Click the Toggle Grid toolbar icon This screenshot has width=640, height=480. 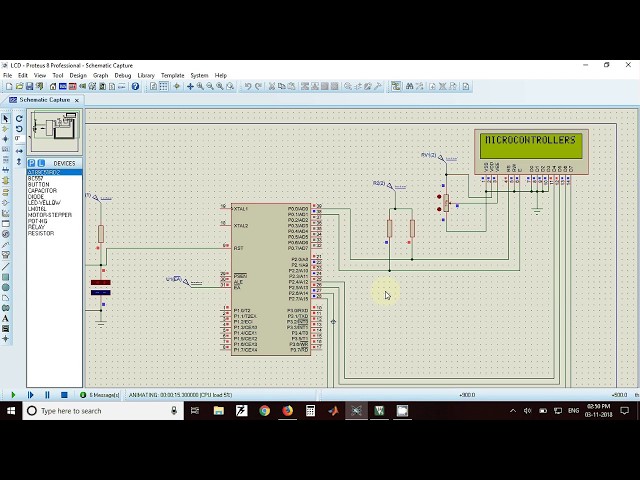click(165, 87)
